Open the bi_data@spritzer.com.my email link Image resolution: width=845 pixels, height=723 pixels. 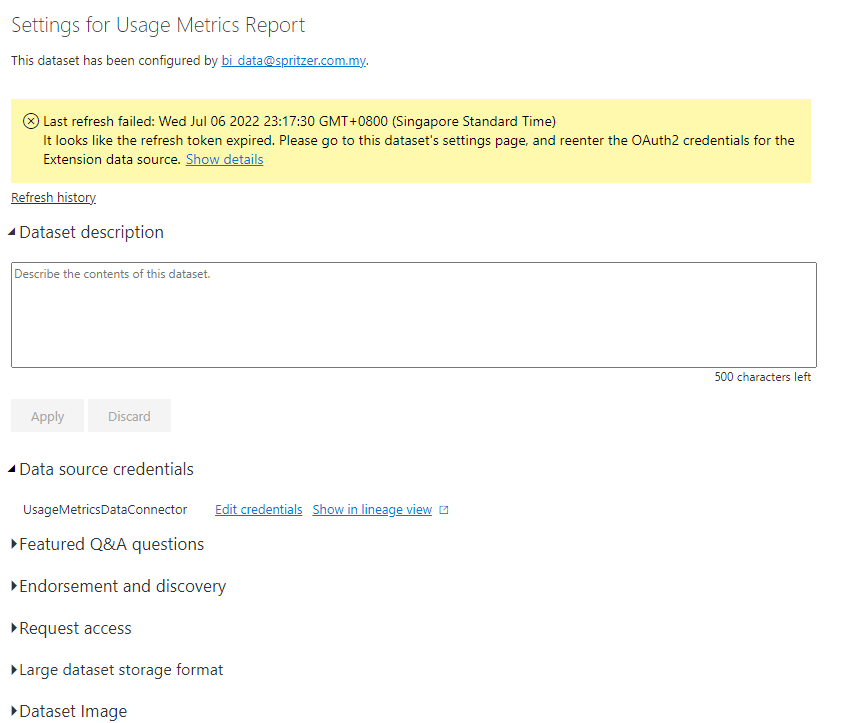point(294,61)
